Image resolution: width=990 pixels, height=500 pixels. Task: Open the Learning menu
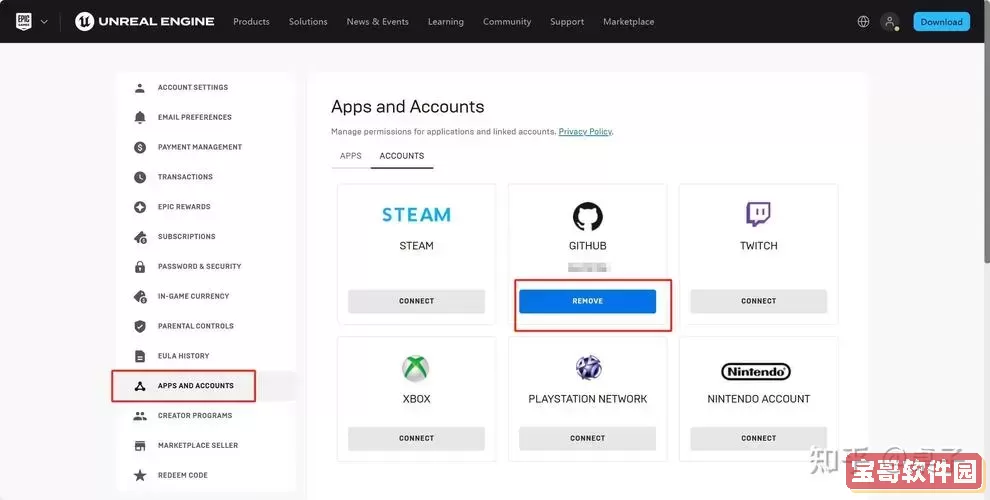pos(446,21)
